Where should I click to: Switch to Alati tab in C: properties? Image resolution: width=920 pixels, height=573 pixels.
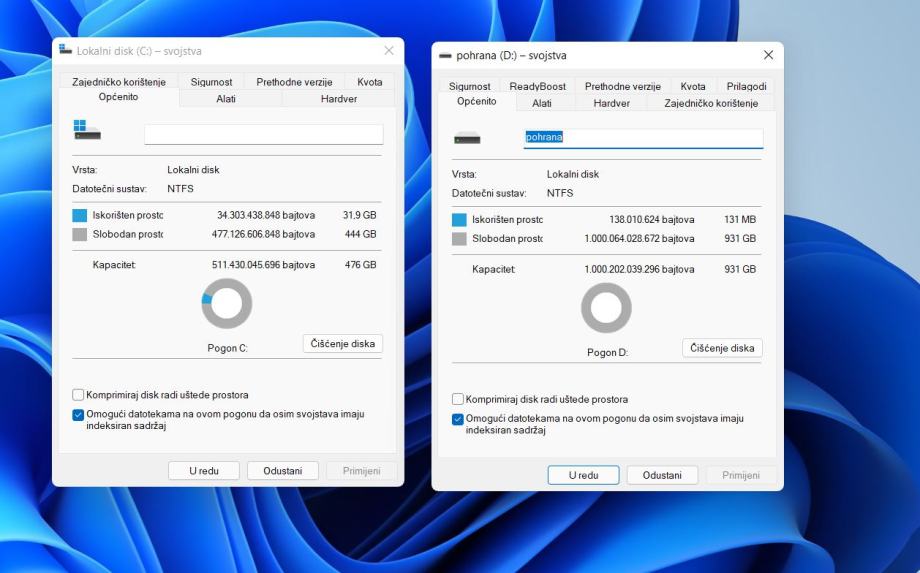(x=226, y=99)
